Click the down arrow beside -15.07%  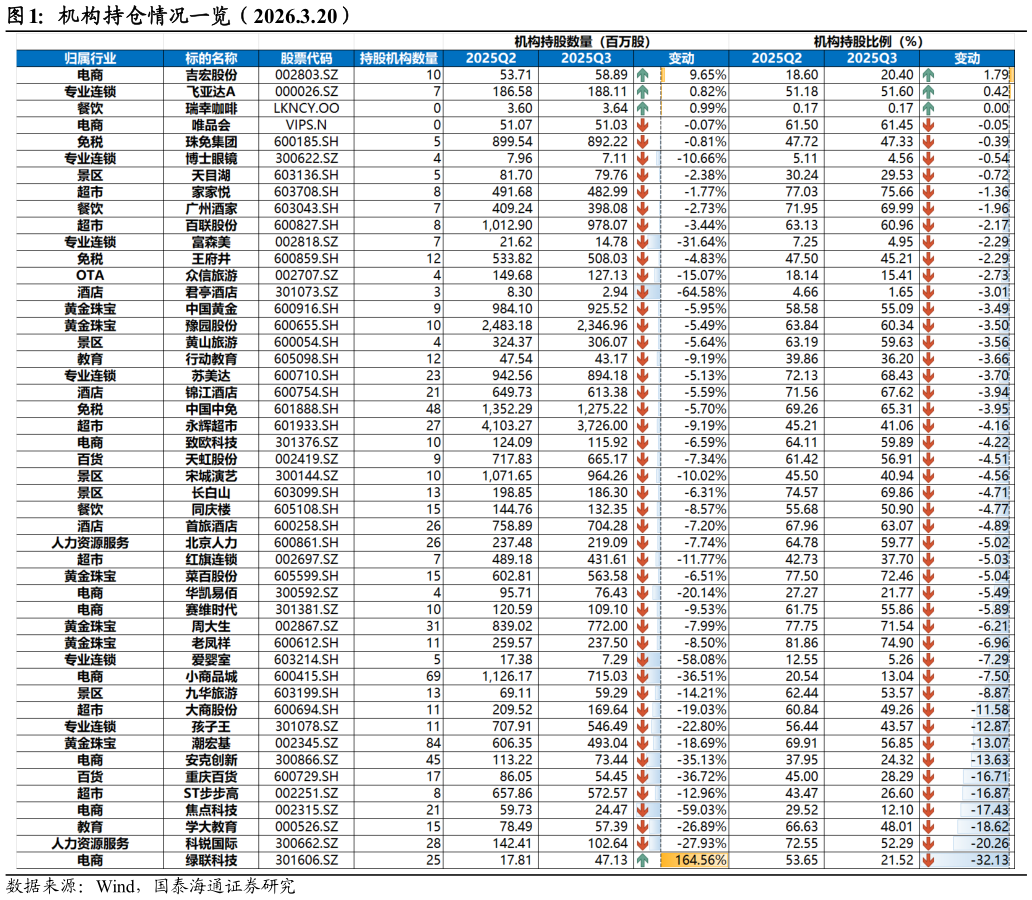pos(642,276)
